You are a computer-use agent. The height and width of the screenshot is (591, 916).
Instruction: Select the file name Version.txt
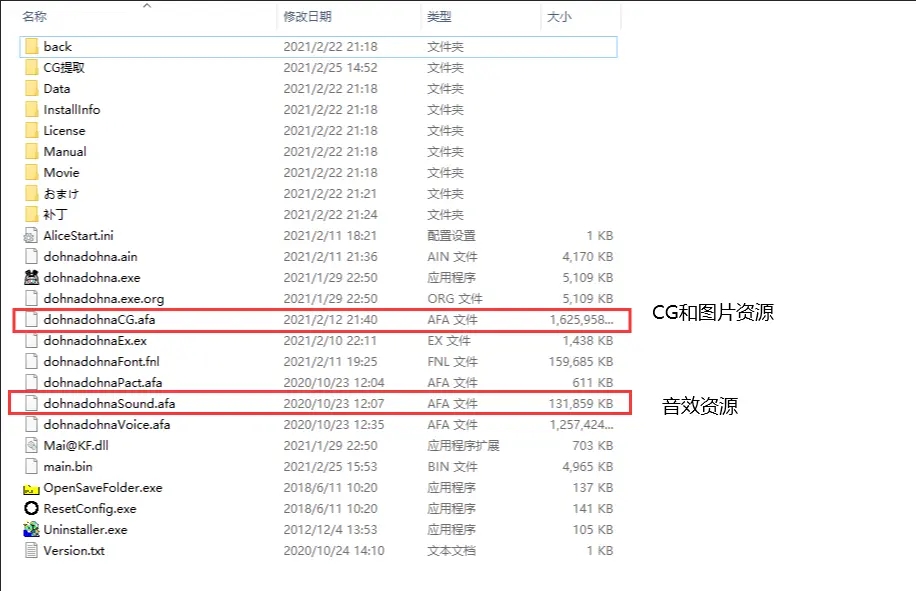[x=74, y=551]
